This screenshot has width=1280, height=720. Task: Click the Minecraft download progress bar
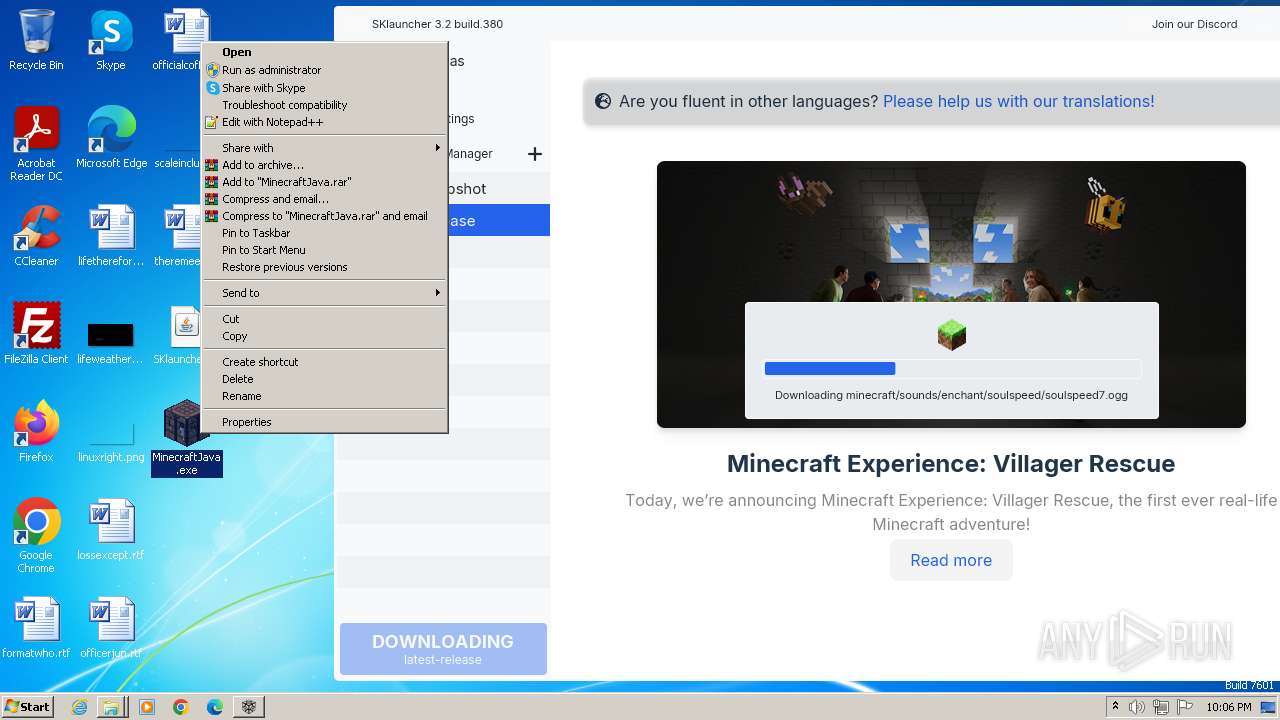click(x=952, y=368)
